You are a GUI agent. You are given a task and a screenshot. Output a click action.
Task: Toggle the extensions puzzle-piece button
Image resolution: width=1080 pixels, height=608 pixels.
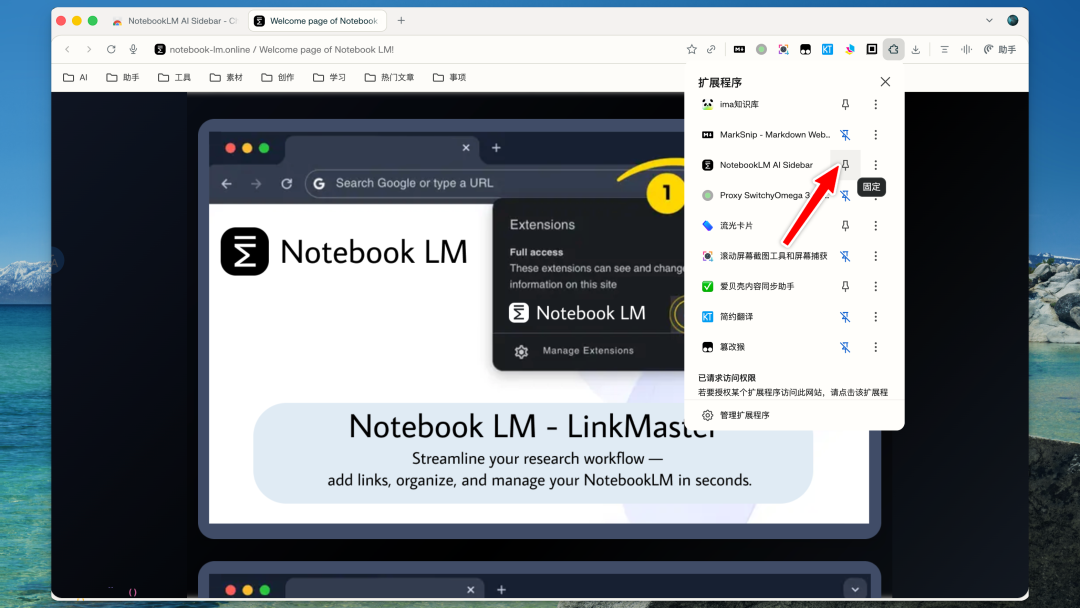(x=893, y=50)
